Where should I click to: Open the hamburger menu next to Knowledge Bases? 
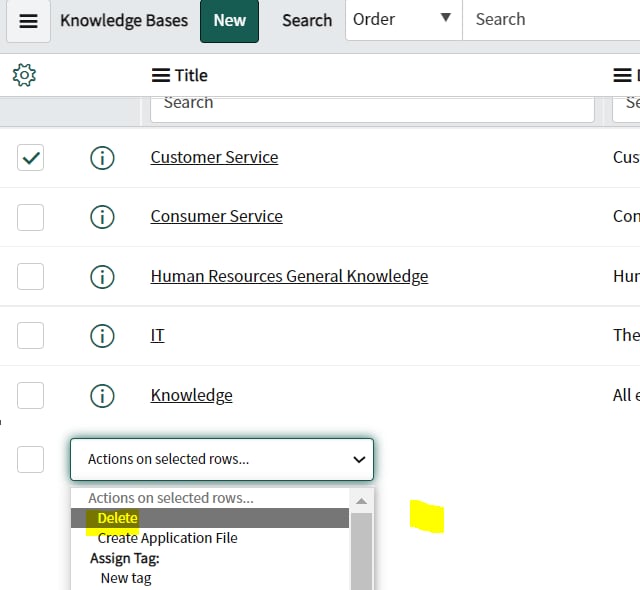click(x=28, y=21)
